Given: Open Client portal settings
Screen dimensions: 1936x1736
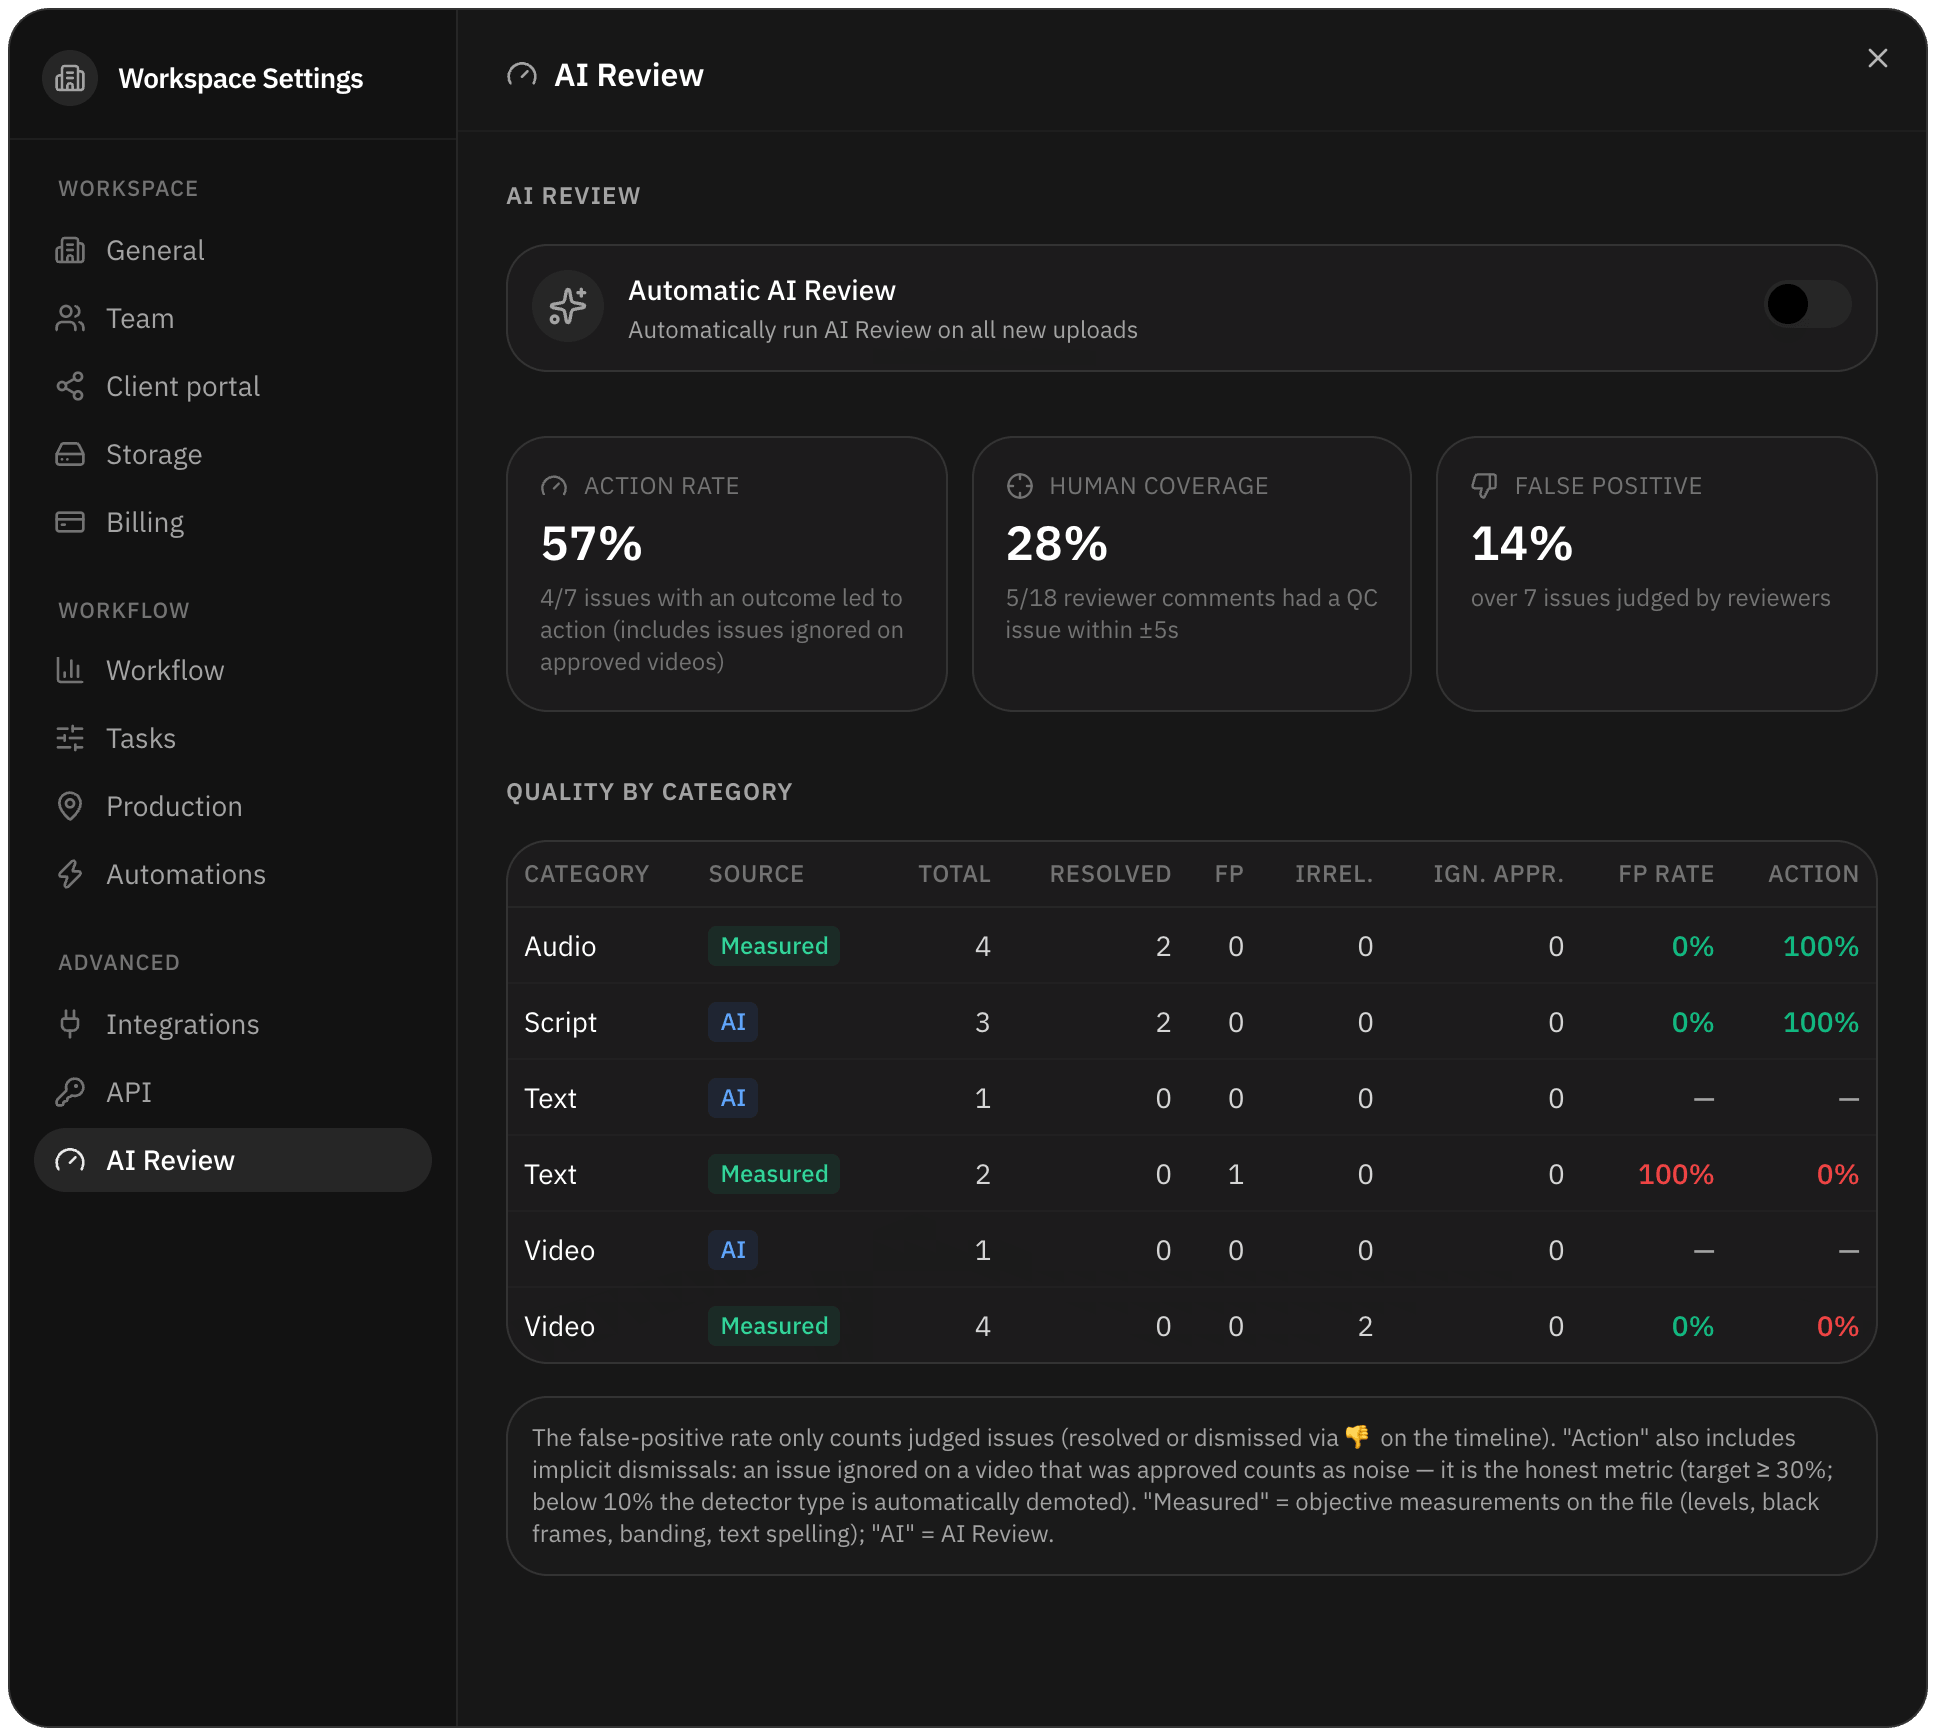Looking at the screenshot, I should [x=232, y=386].
